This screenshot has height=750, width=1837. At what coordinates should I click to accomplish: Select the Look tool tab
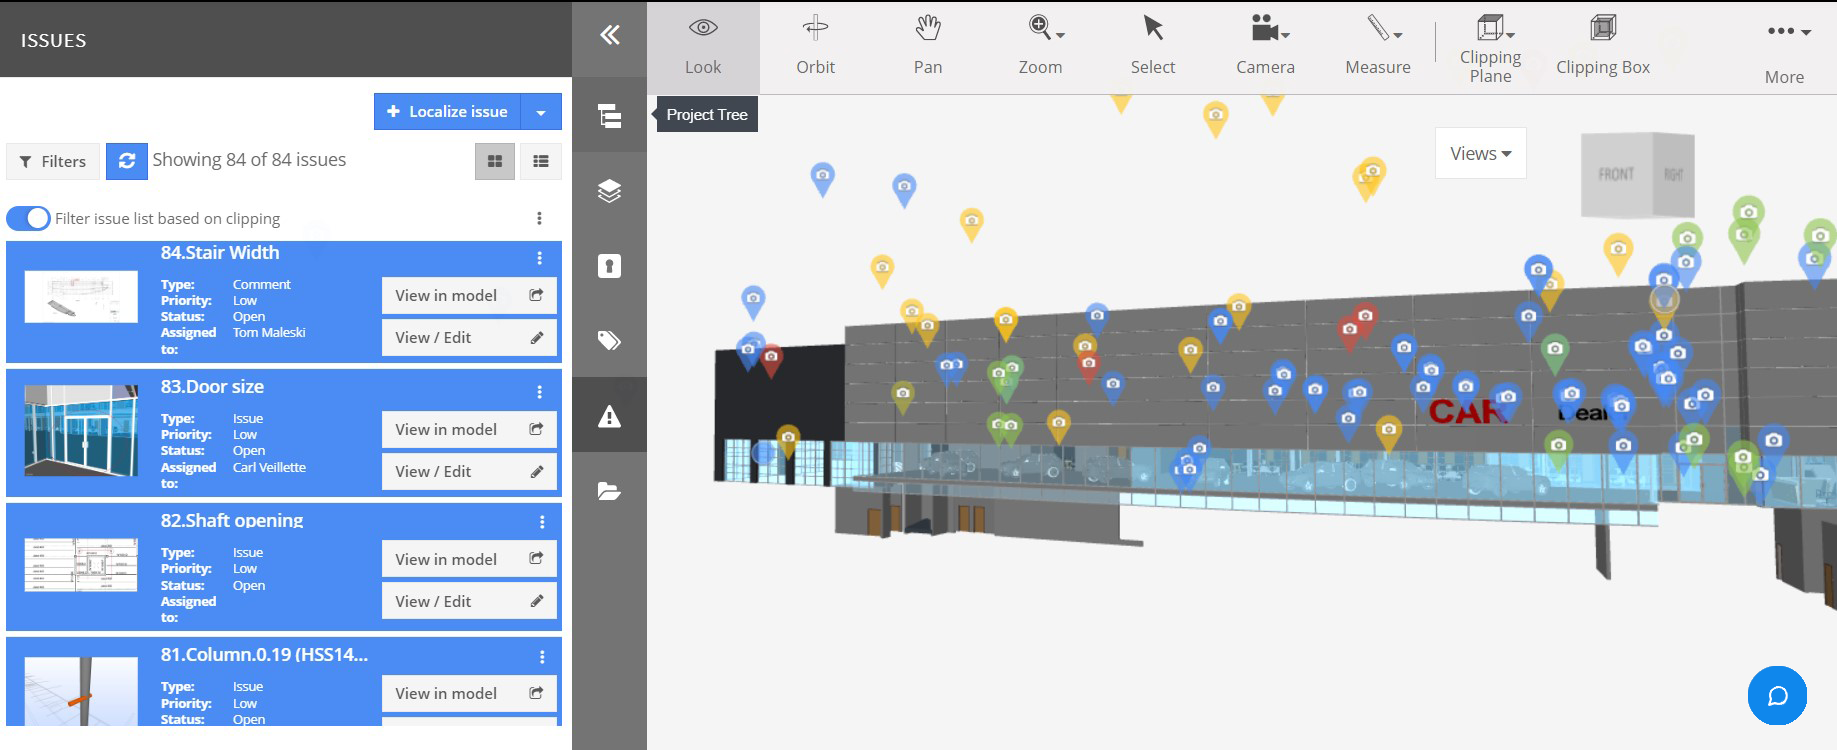point(703,46)
